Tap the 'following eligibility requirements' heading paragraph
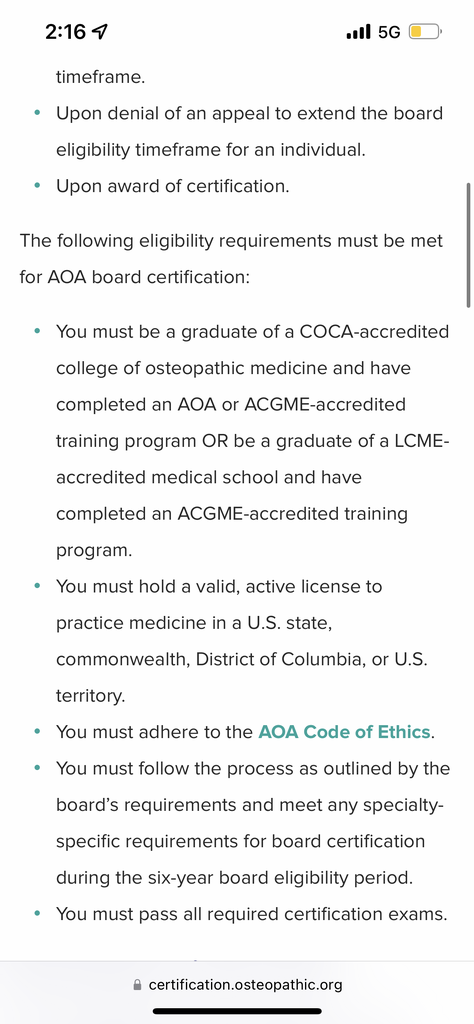The height and width of the screenshot is (1024, 474). 231,259
